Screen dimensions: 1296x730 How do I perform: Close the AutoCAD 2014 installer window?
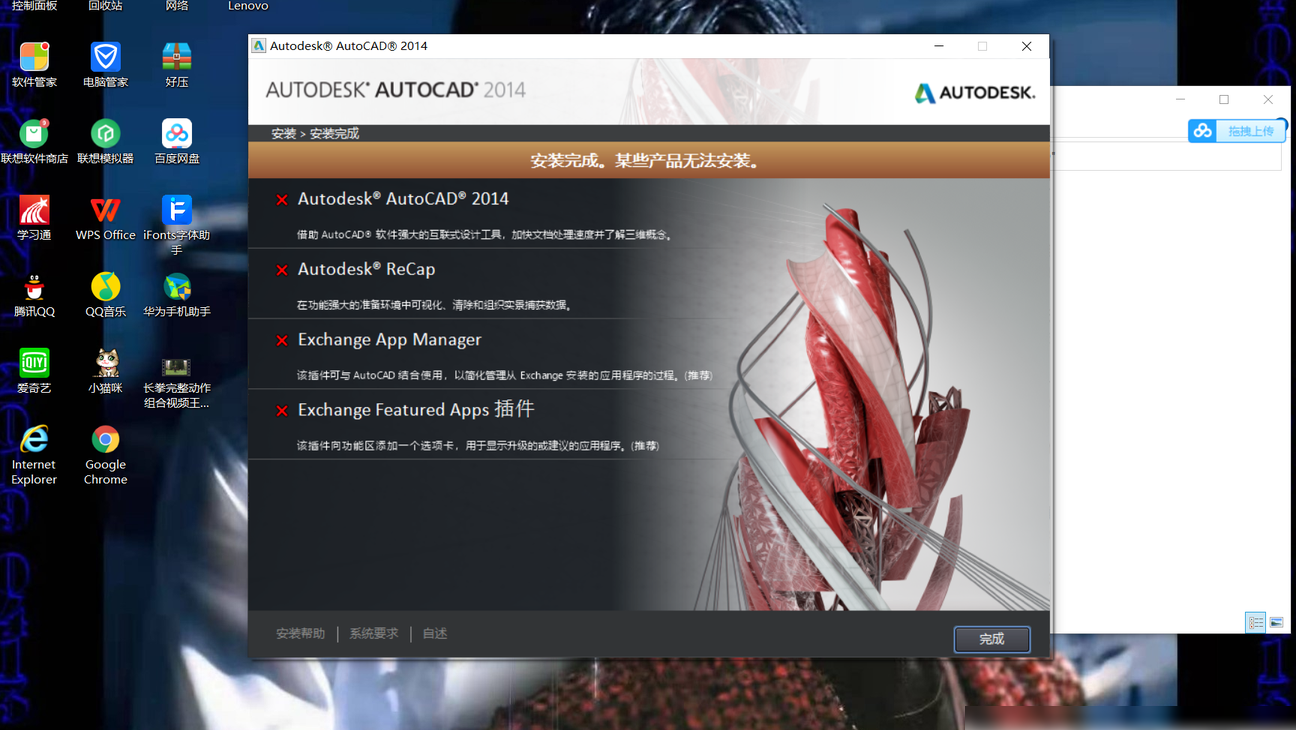click(x=1026, y=46)
